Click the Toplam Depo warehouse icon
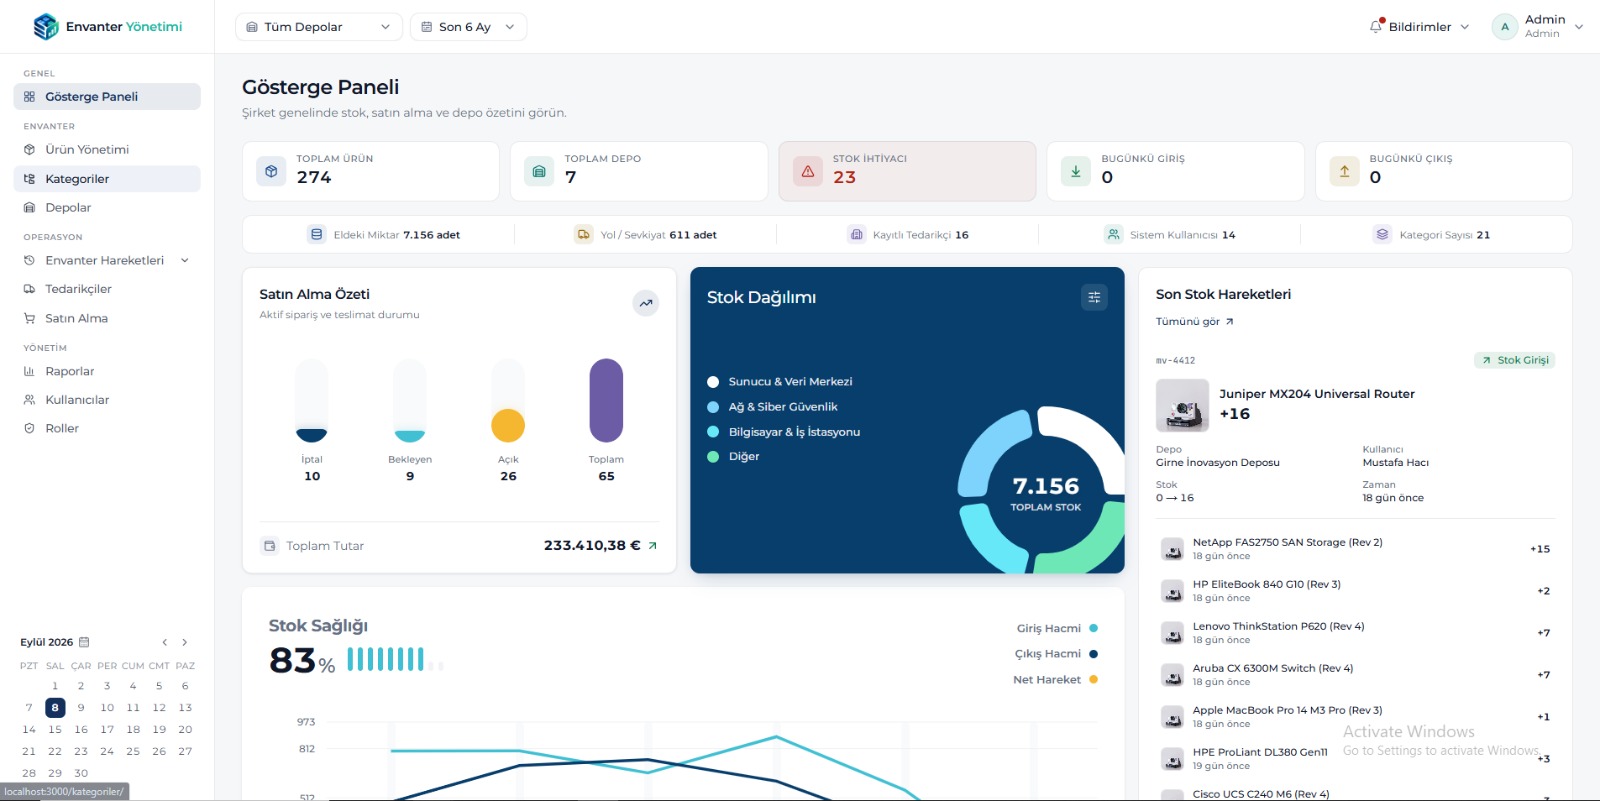 539,171
